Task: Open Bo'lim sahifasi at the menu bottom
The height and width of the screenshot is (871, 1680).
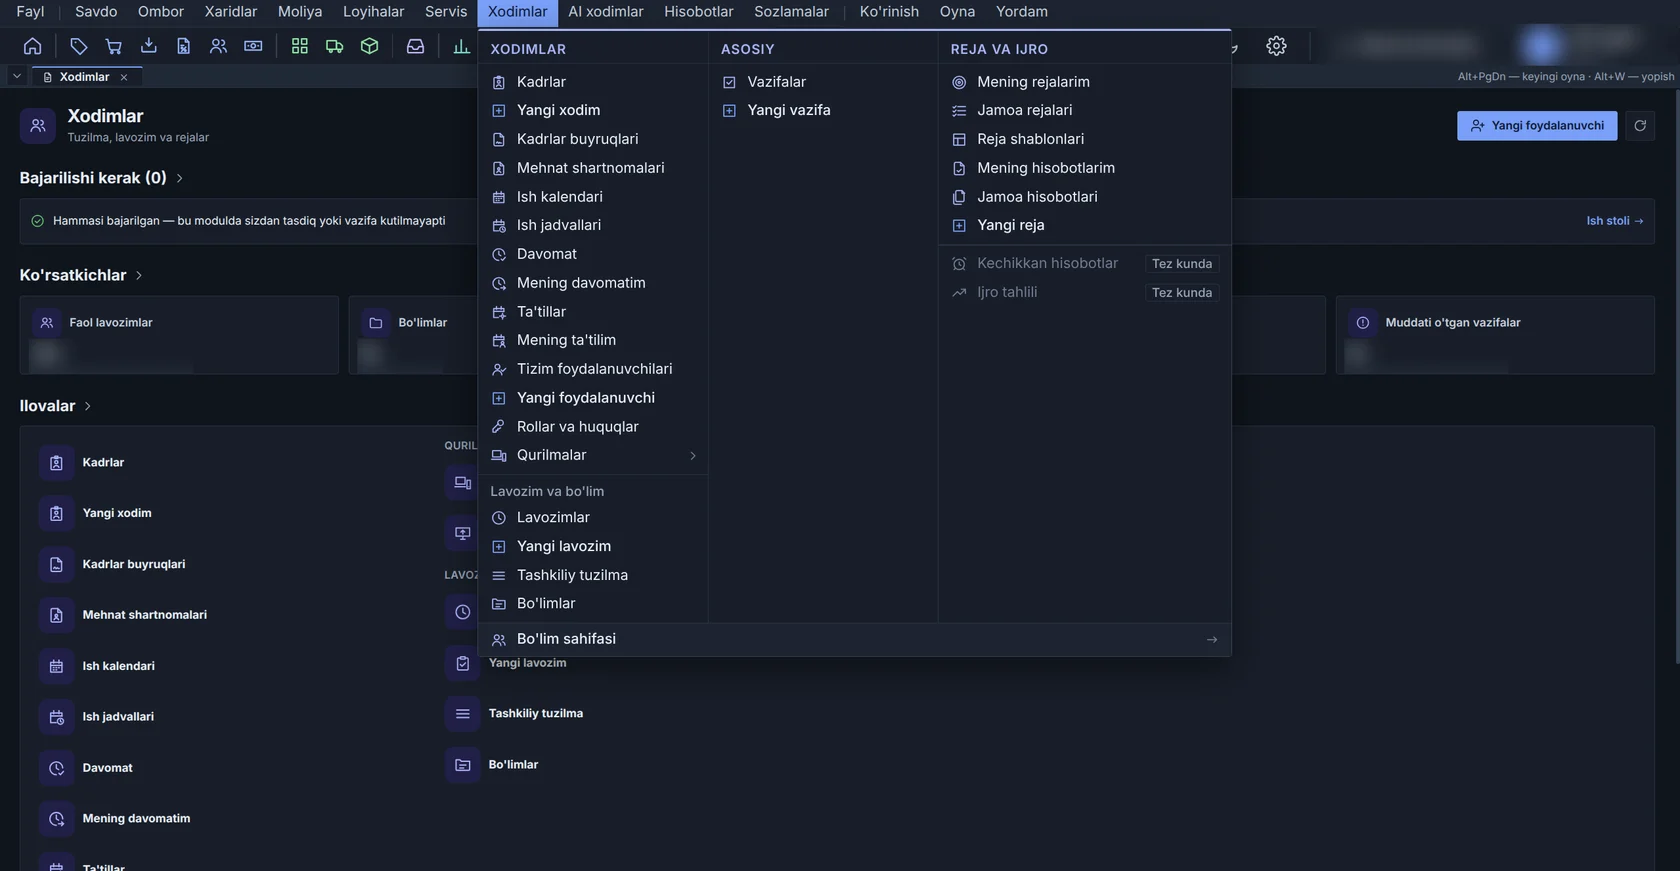Action: tap(854, 640)
